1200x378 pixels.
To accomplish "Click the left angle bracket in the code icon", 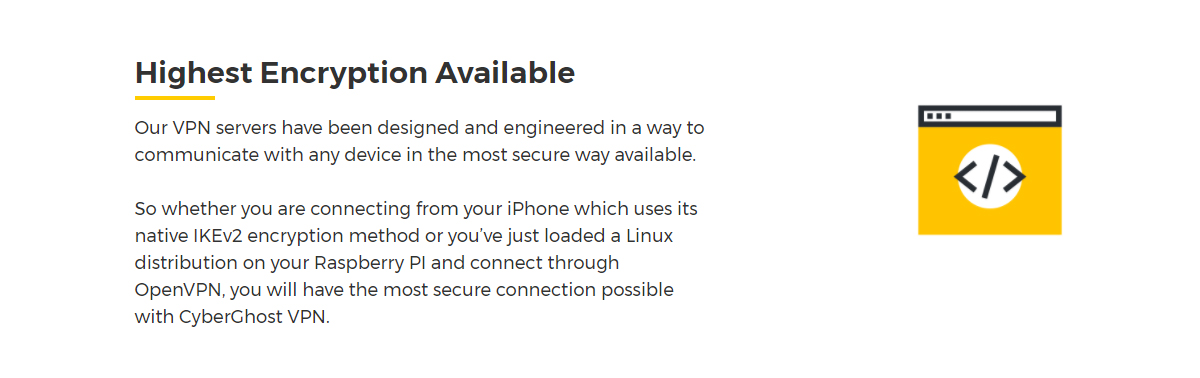I will (965, 178).
